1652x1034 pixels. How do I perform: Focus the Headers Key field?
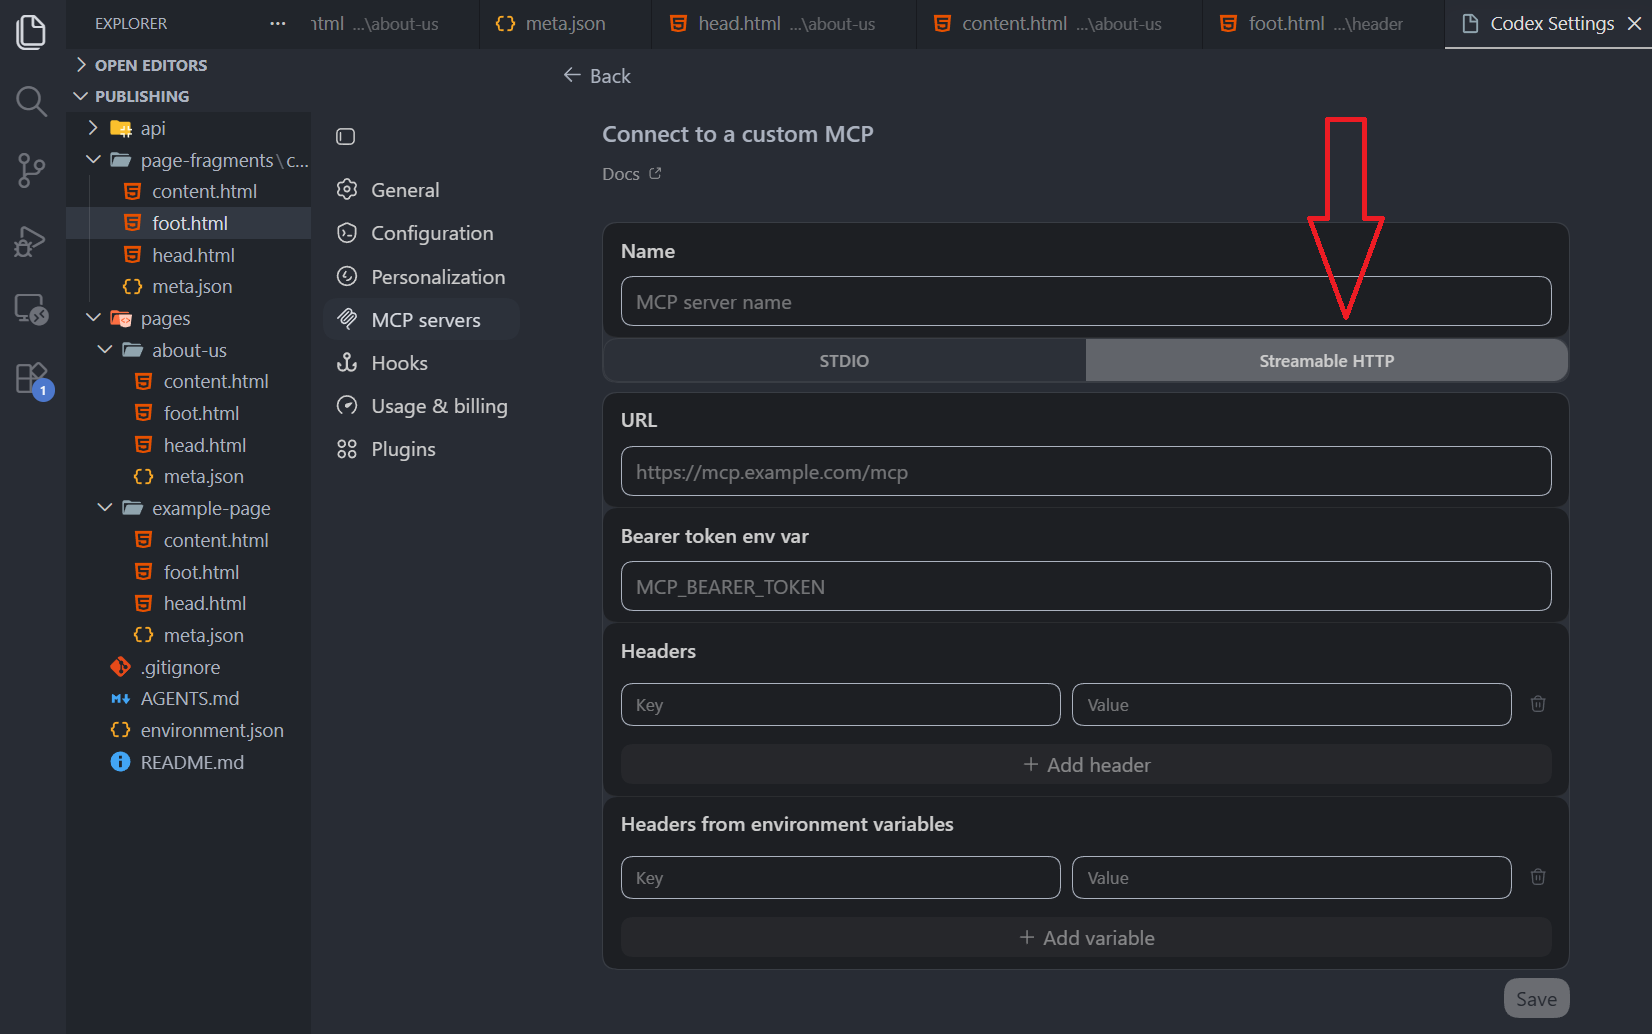pos(840,705)
